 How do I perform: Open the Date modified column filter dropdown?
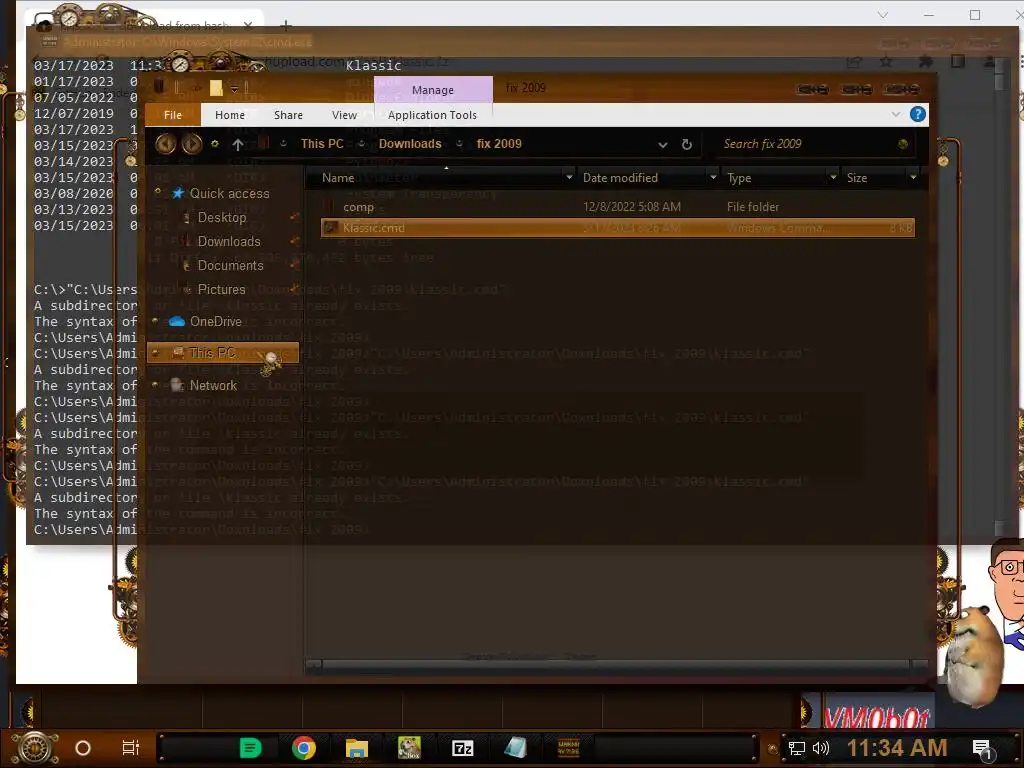[x=713, y=177]
